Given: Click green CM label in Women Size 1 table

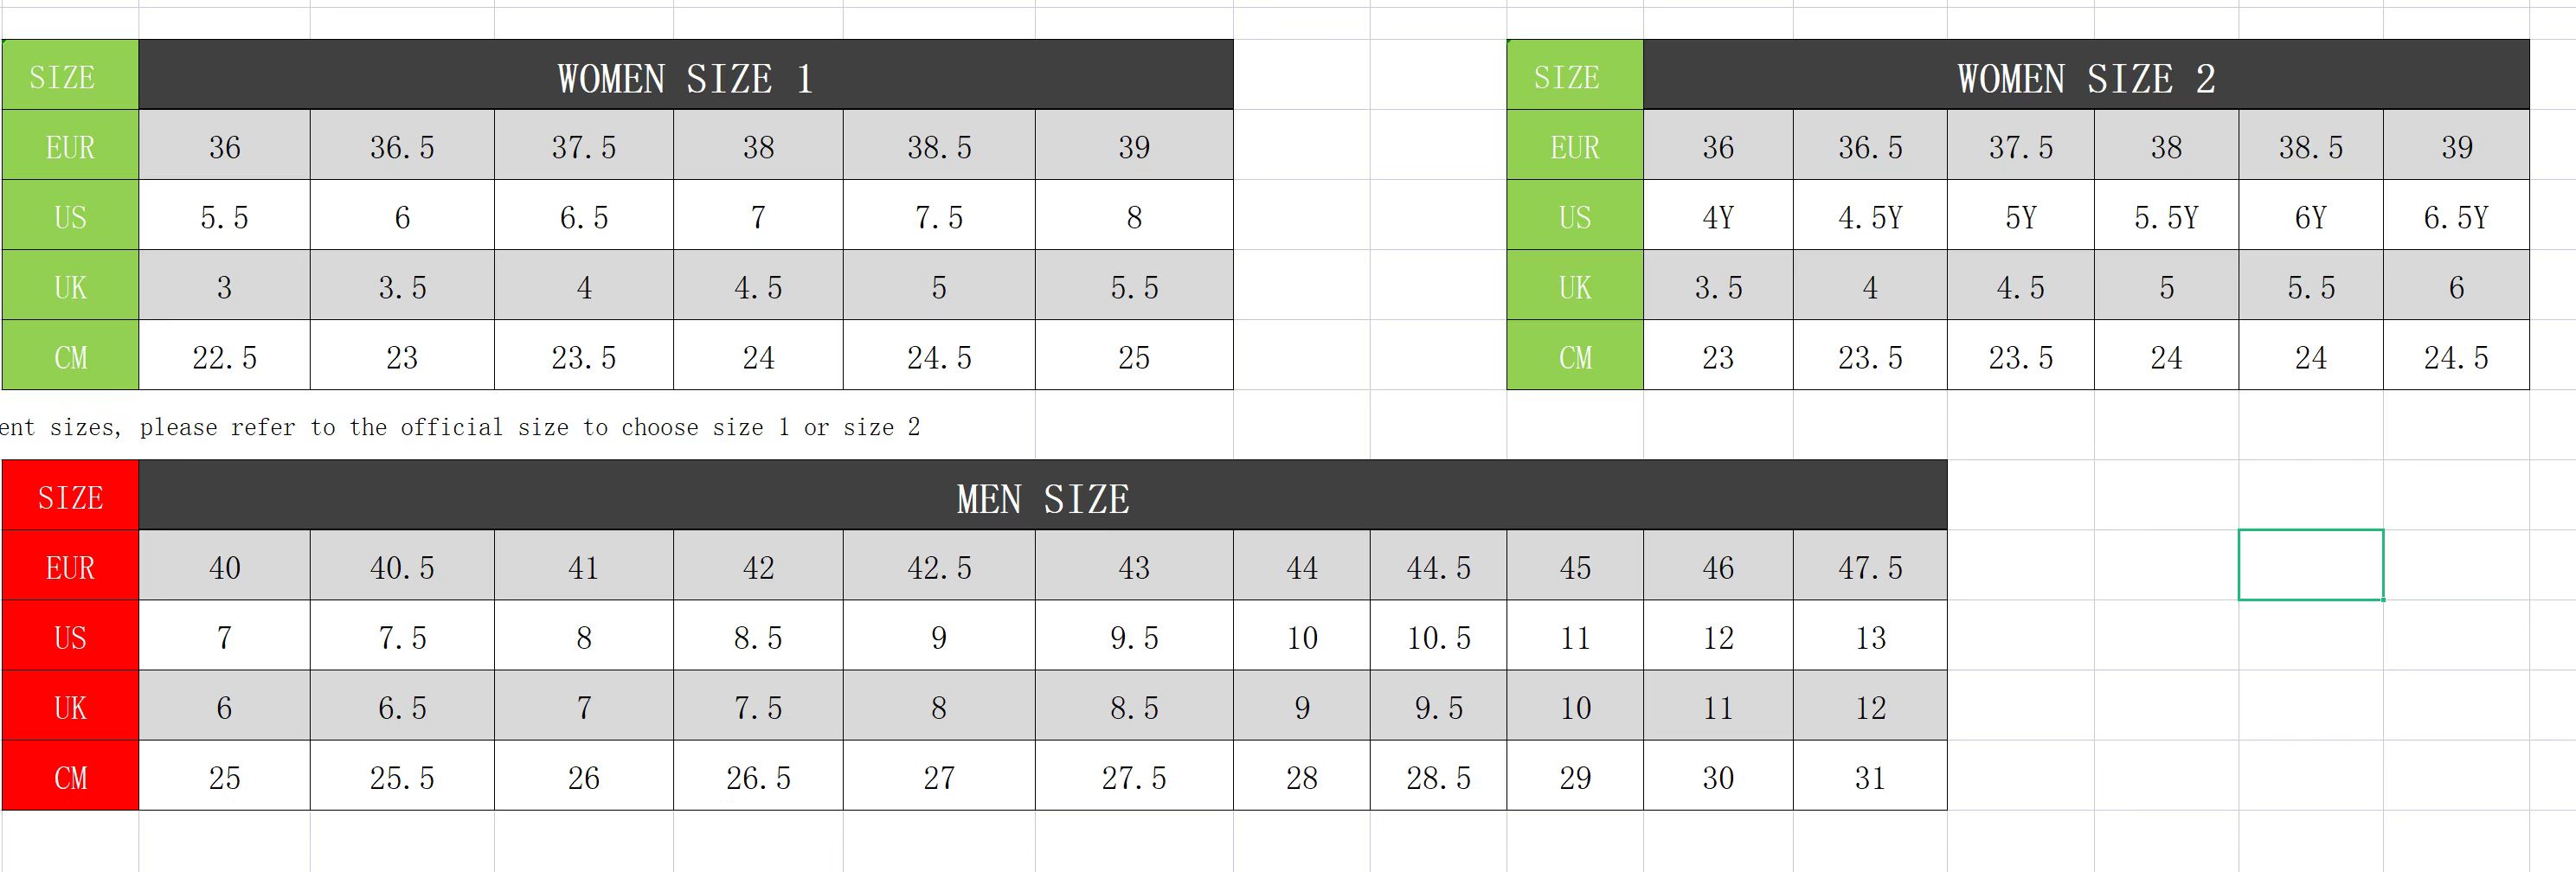Looking at the screenshot, I should pos(70,356).
